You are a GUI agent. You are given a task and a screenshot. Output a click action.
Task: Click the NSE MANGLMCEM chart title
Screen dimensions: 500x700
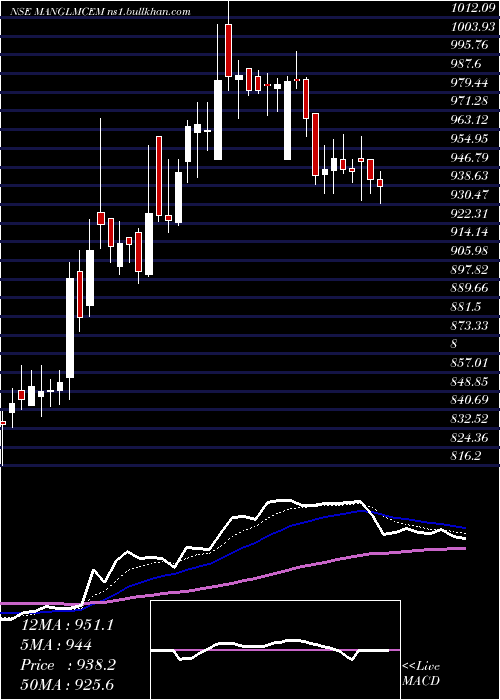tap(101, 12)
